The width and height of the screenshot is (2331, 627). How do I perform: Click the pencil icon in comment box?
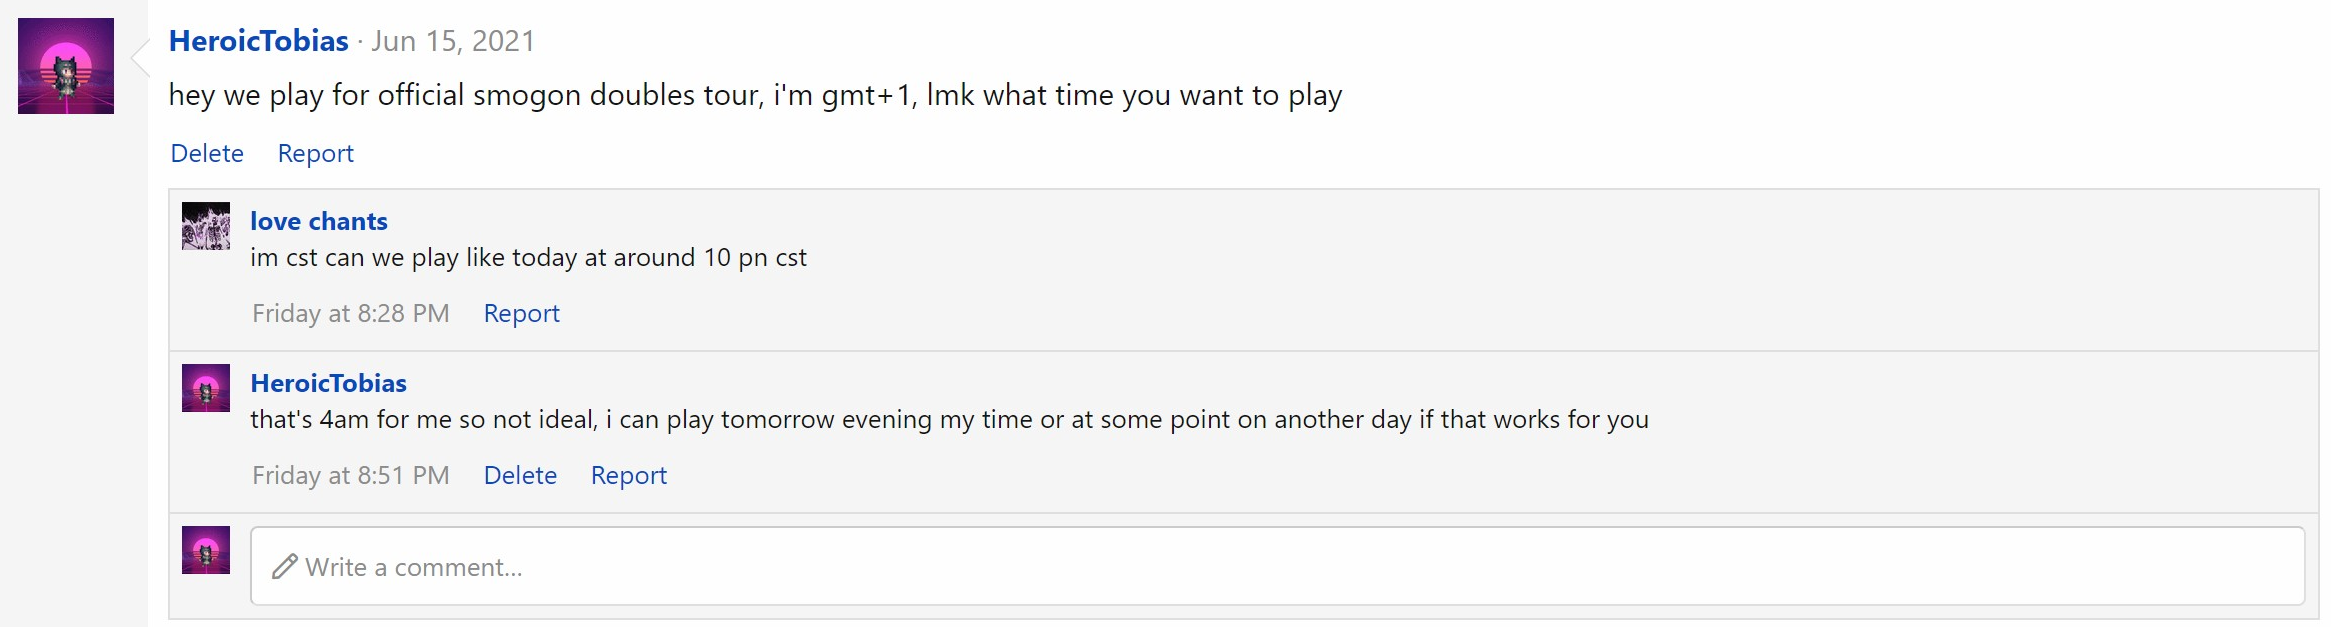coord(285,567)
